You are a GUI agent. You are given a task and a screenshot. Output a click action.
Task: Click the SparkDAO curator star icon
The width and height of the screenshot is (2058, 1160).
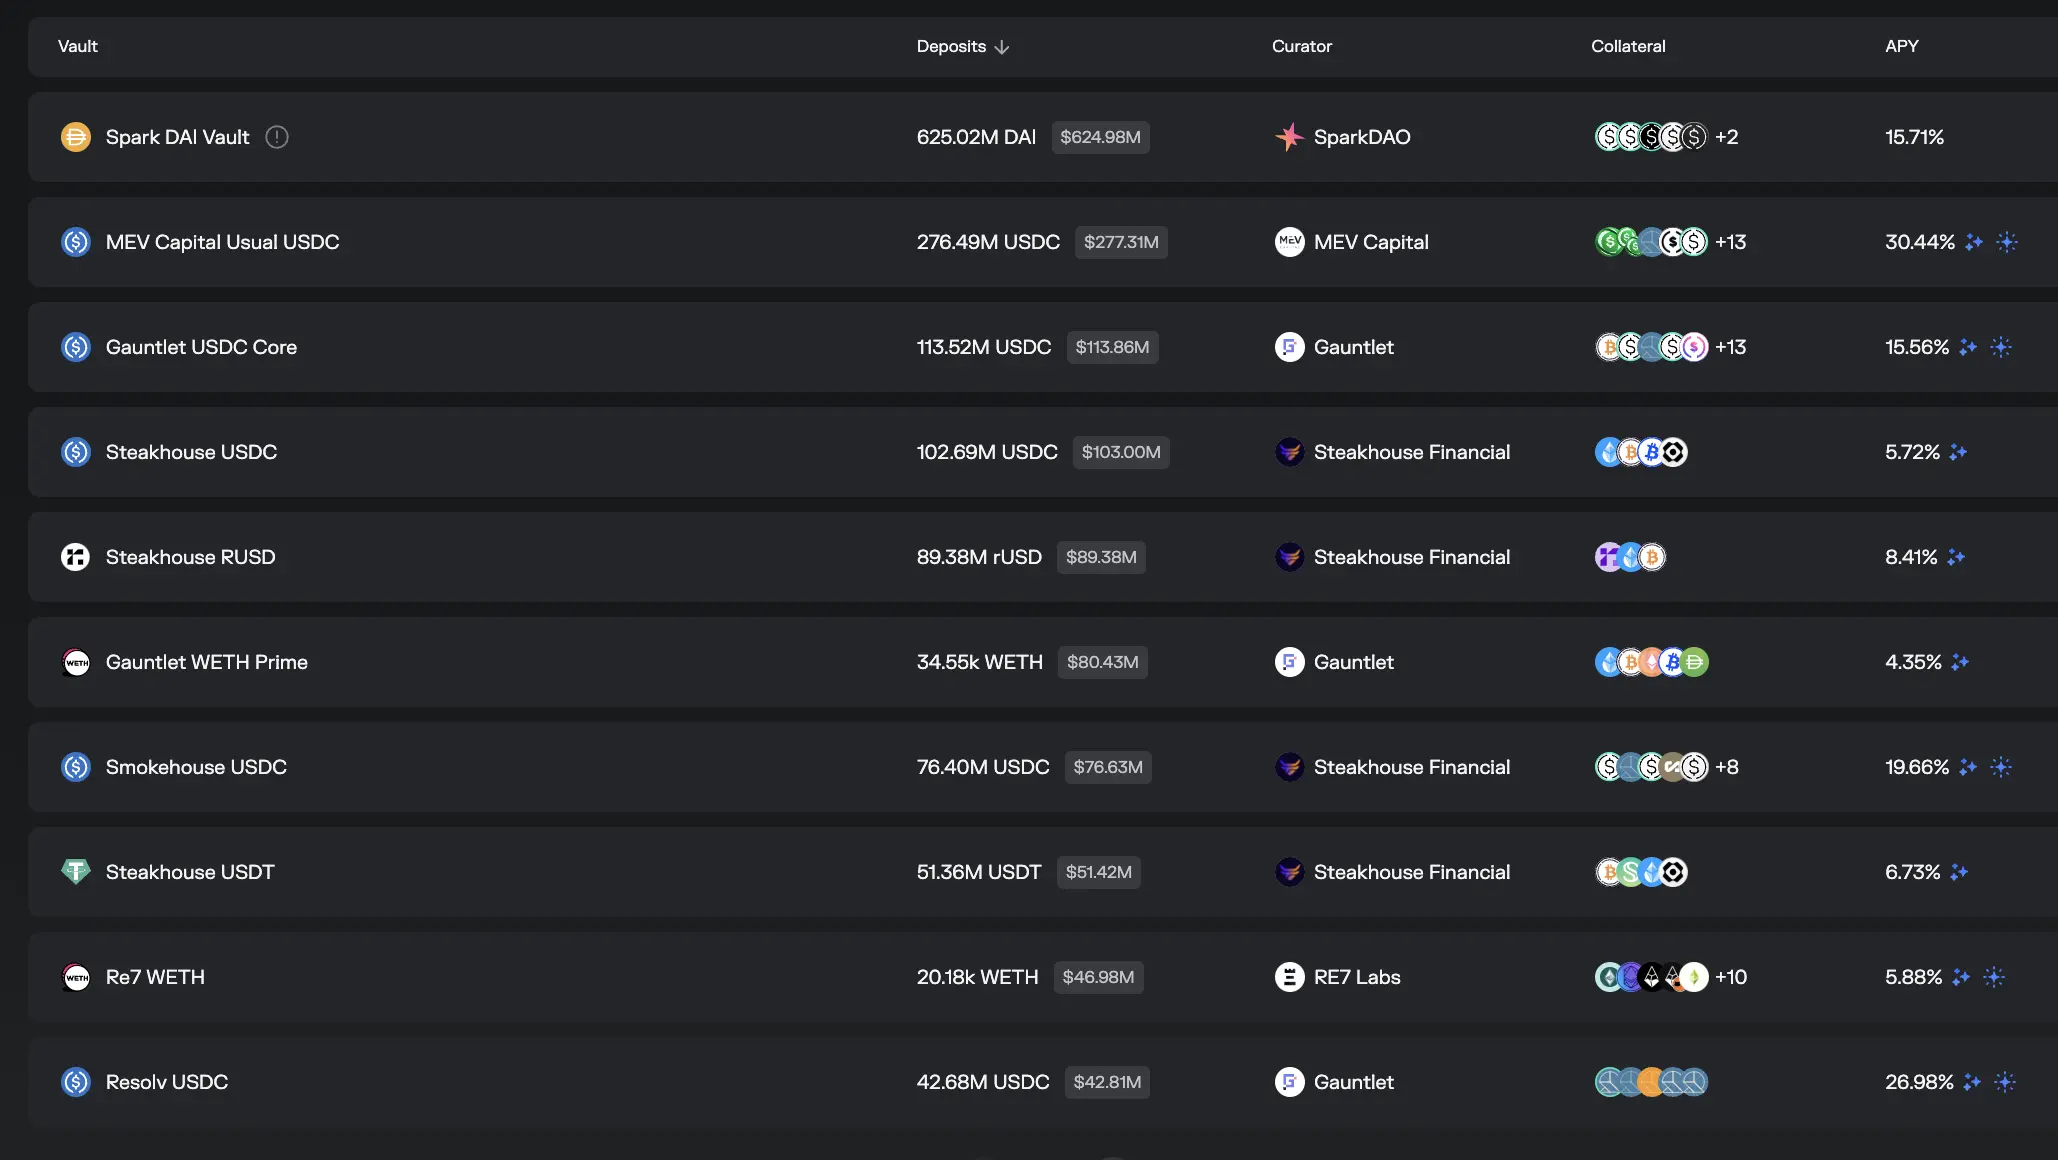[1289, 137]
